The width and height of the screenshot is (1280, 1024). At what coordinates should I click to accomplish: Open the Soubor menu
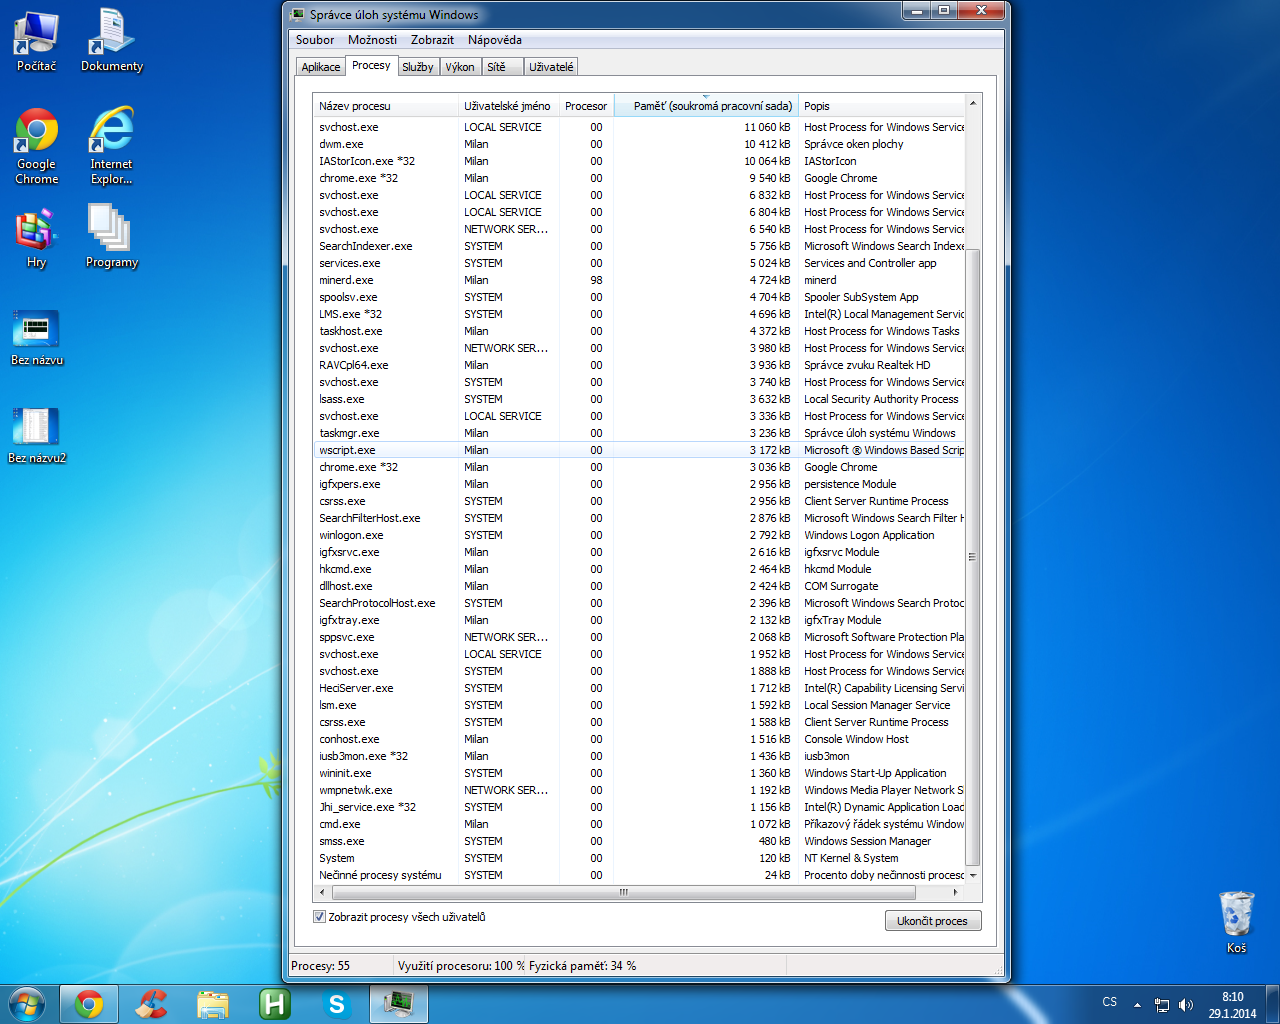(315, 40)
